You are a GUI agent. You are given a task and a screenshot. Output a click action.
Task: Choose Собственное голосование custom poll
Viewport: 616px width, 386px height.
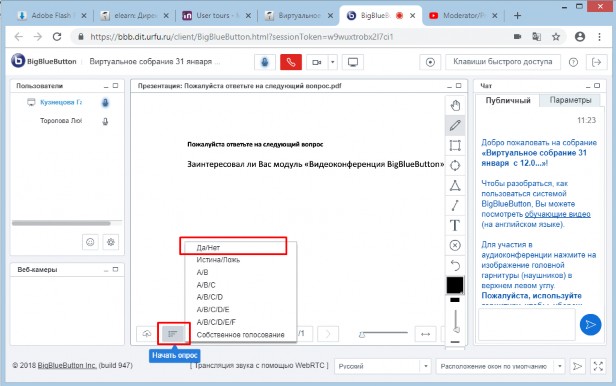(x=240, y=335)
